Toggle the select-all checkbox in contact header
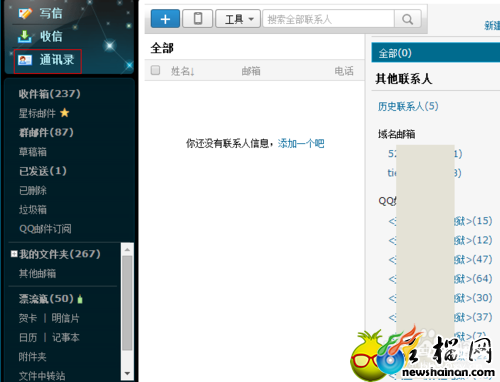The image size is (500, 382). (155, 70)
